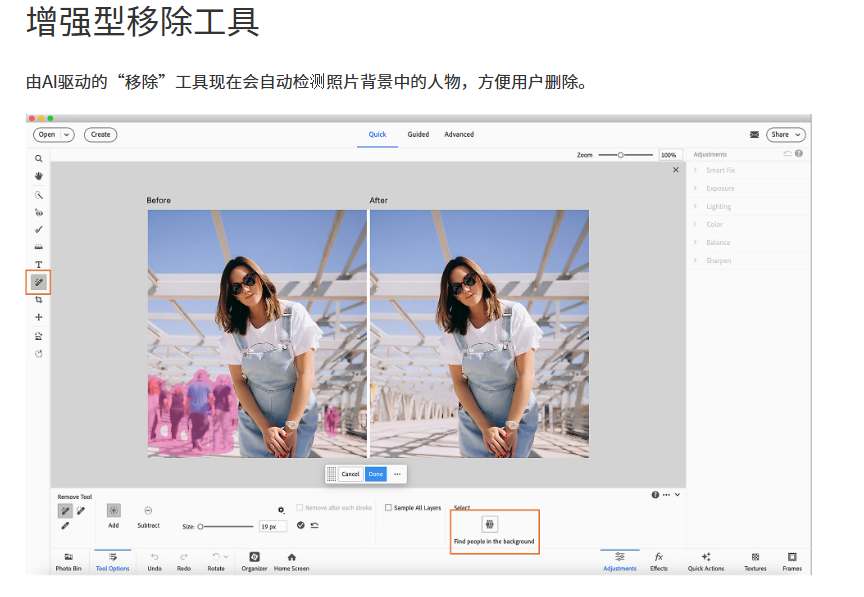Screen dimensions: 864x597
Task: Choose Subtract selection mode
Action: [148, 510]
